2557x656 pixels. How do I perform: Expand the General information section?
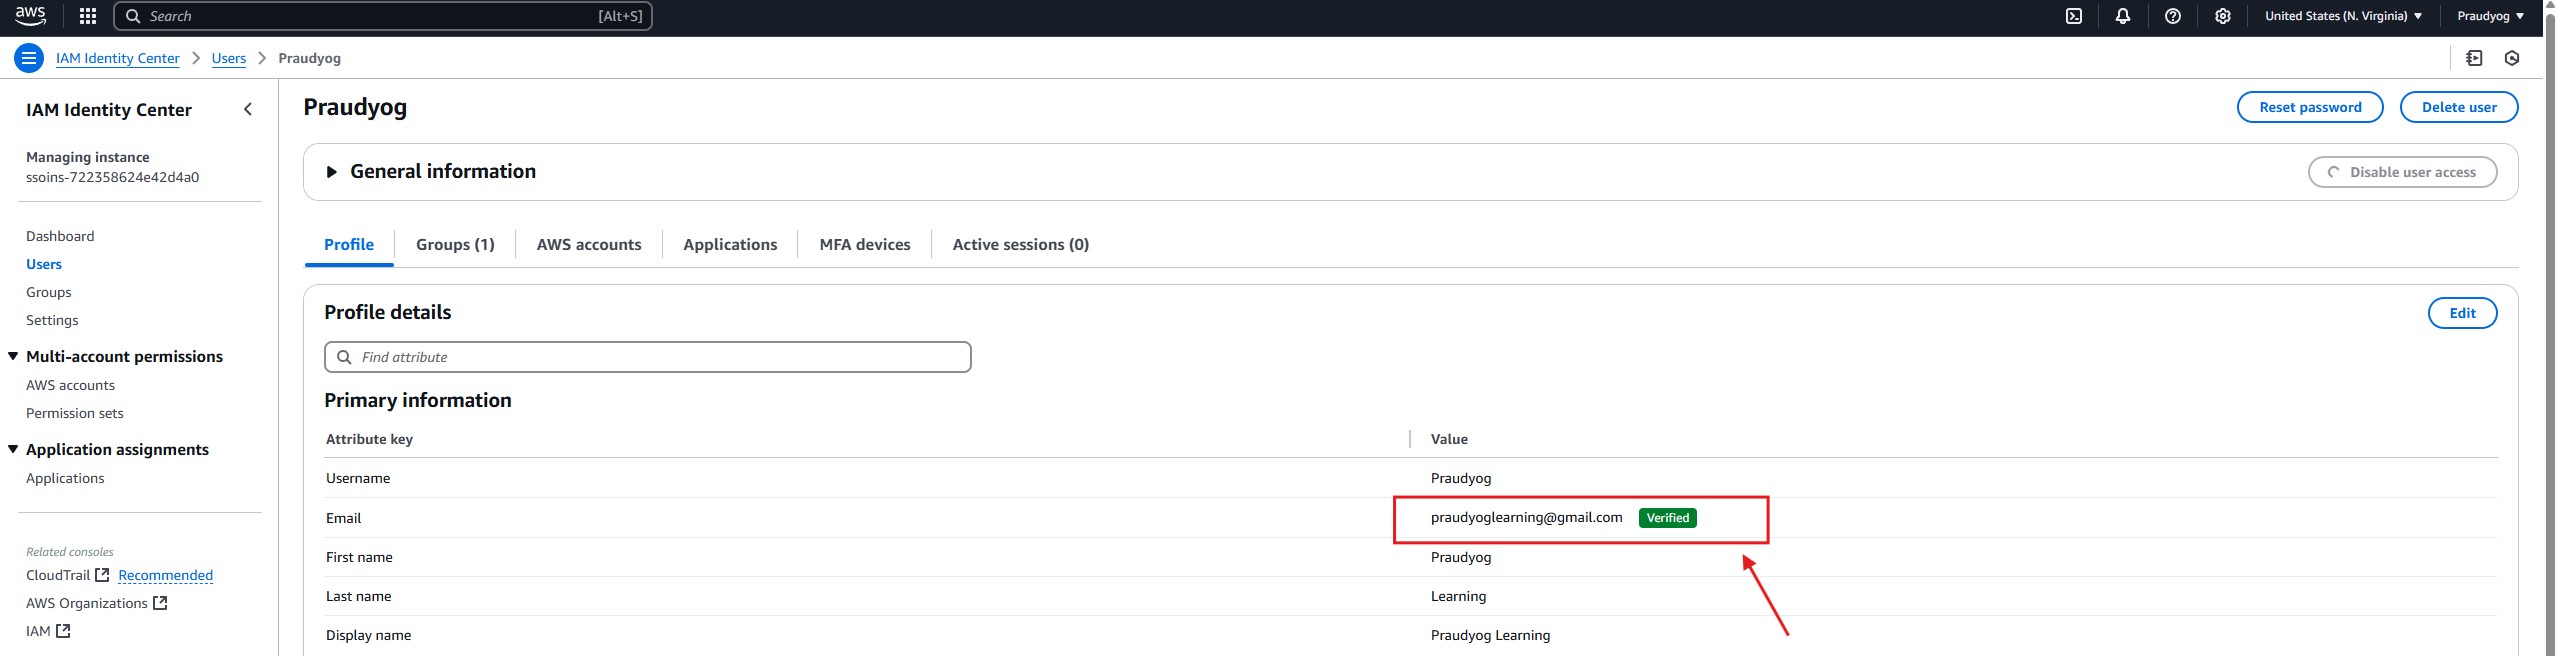click(332, 172)
